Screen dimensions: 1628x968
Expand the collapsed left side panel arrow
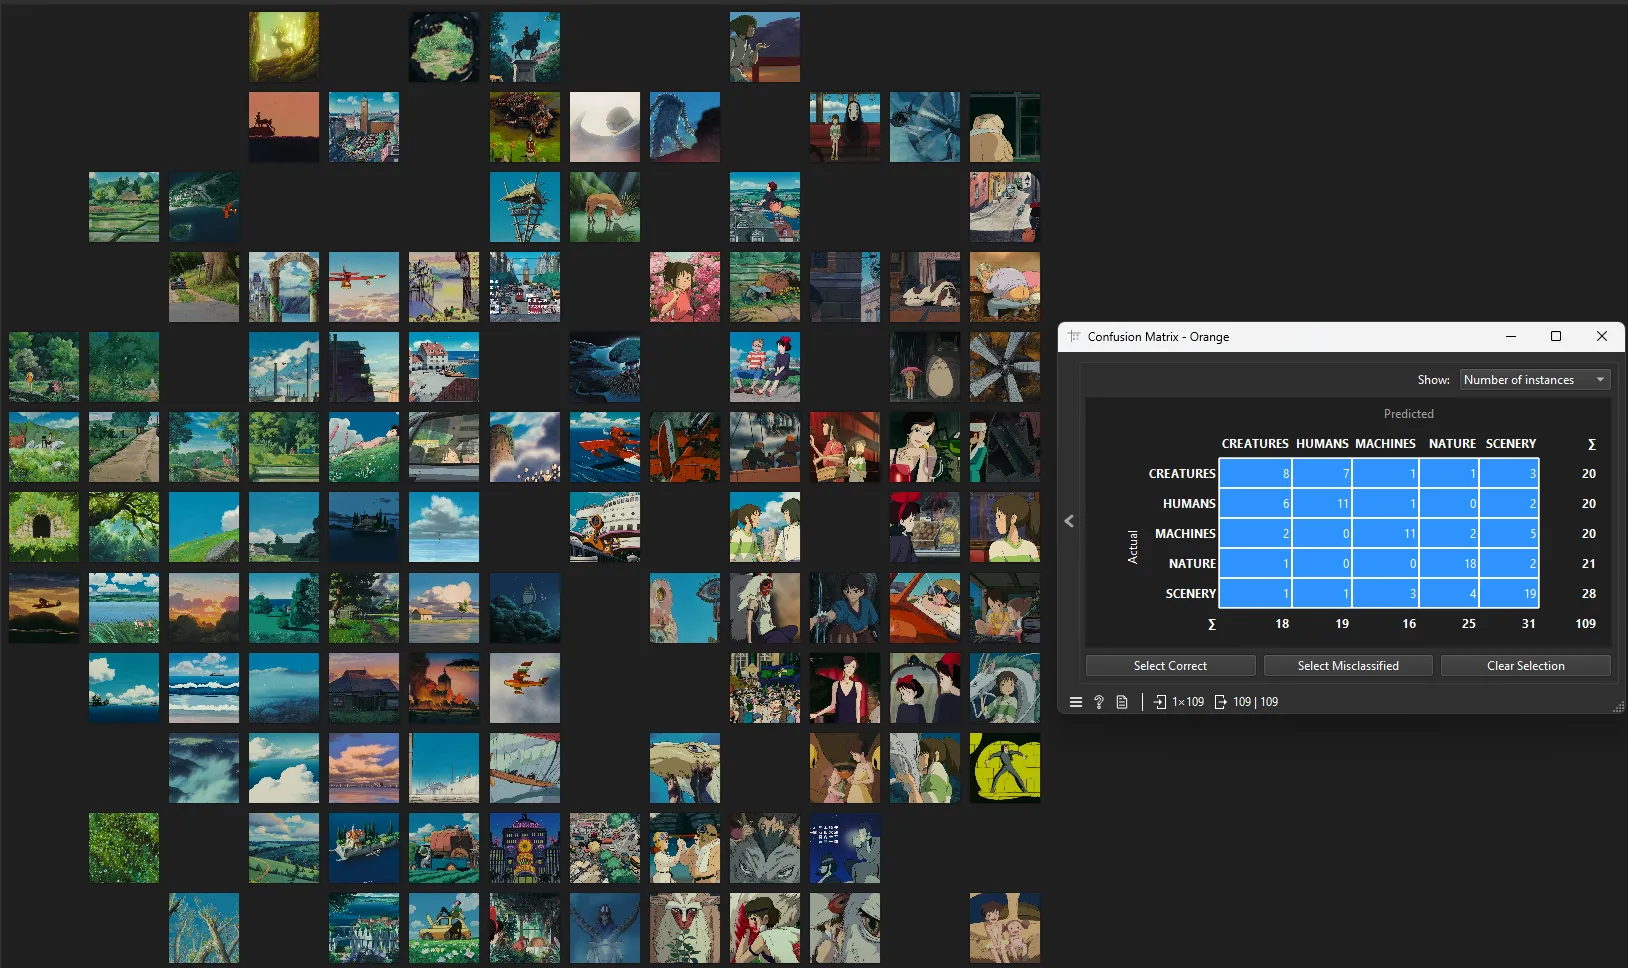point(1069,521)
